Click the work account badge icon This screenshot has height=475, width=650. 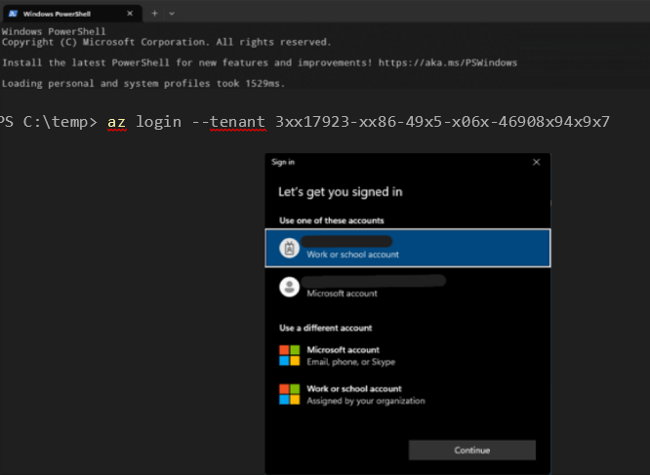[289, 248]
